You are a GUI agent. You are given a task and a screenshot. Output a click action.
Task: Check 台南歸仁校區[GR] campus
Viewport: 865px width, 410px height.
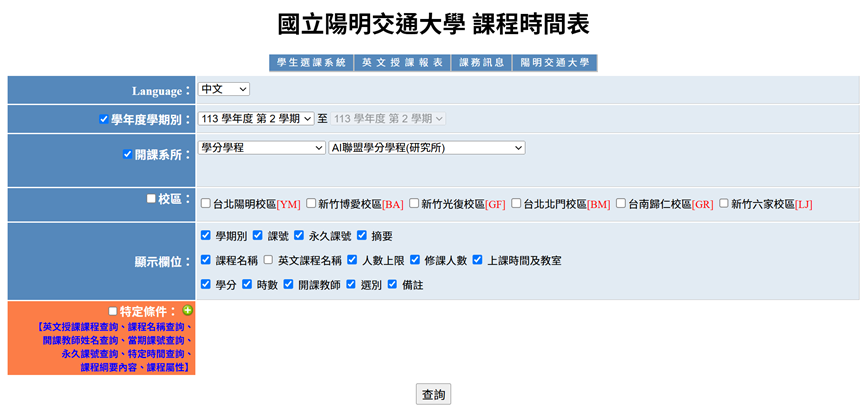621,204
